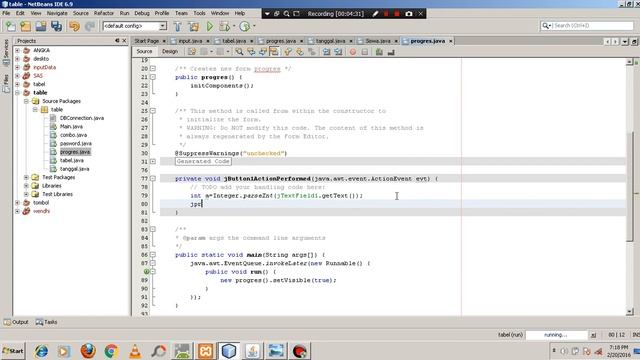Image resolution: width=640 pixels, height=360 pixels.
Task: Click the Find Selection magnifier icon in editor toolbar
Action: [239, 52]
